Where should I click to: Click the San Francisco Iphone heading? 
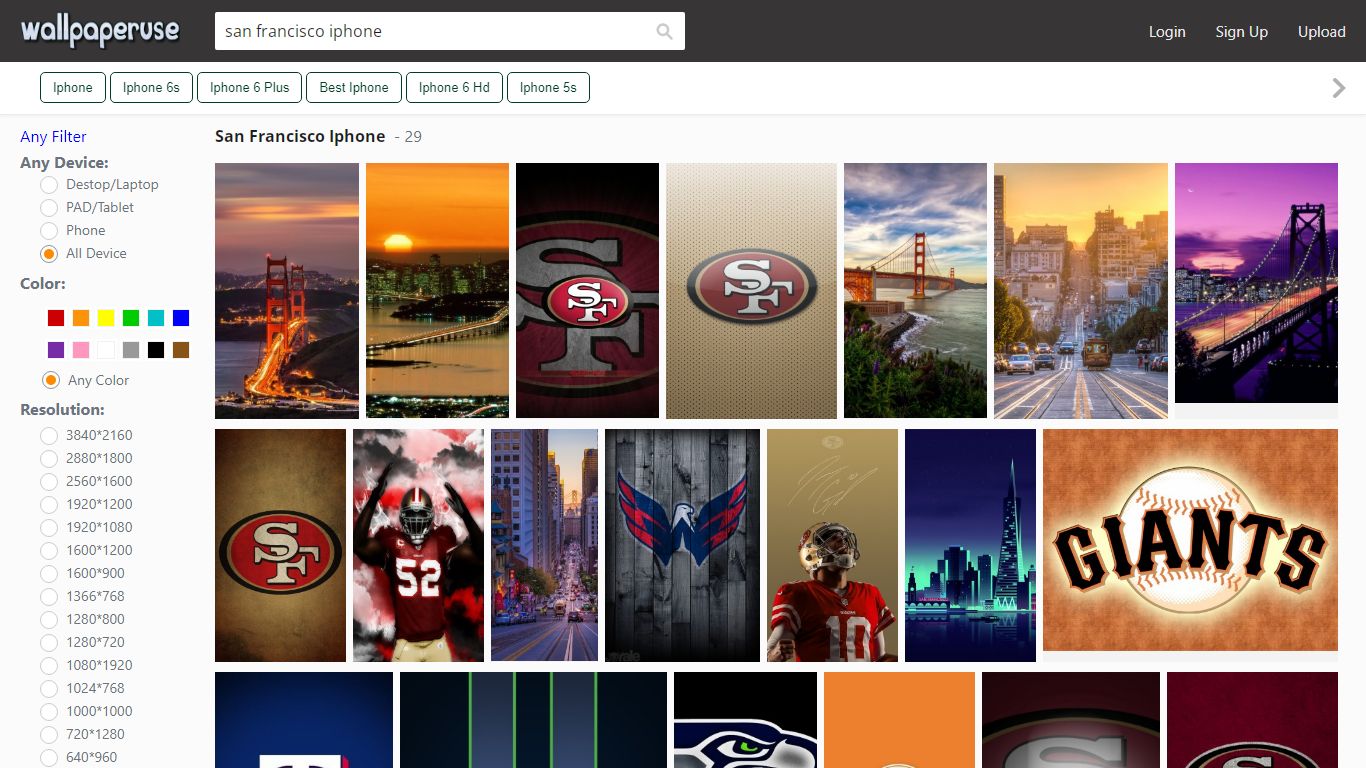(300, 136)
